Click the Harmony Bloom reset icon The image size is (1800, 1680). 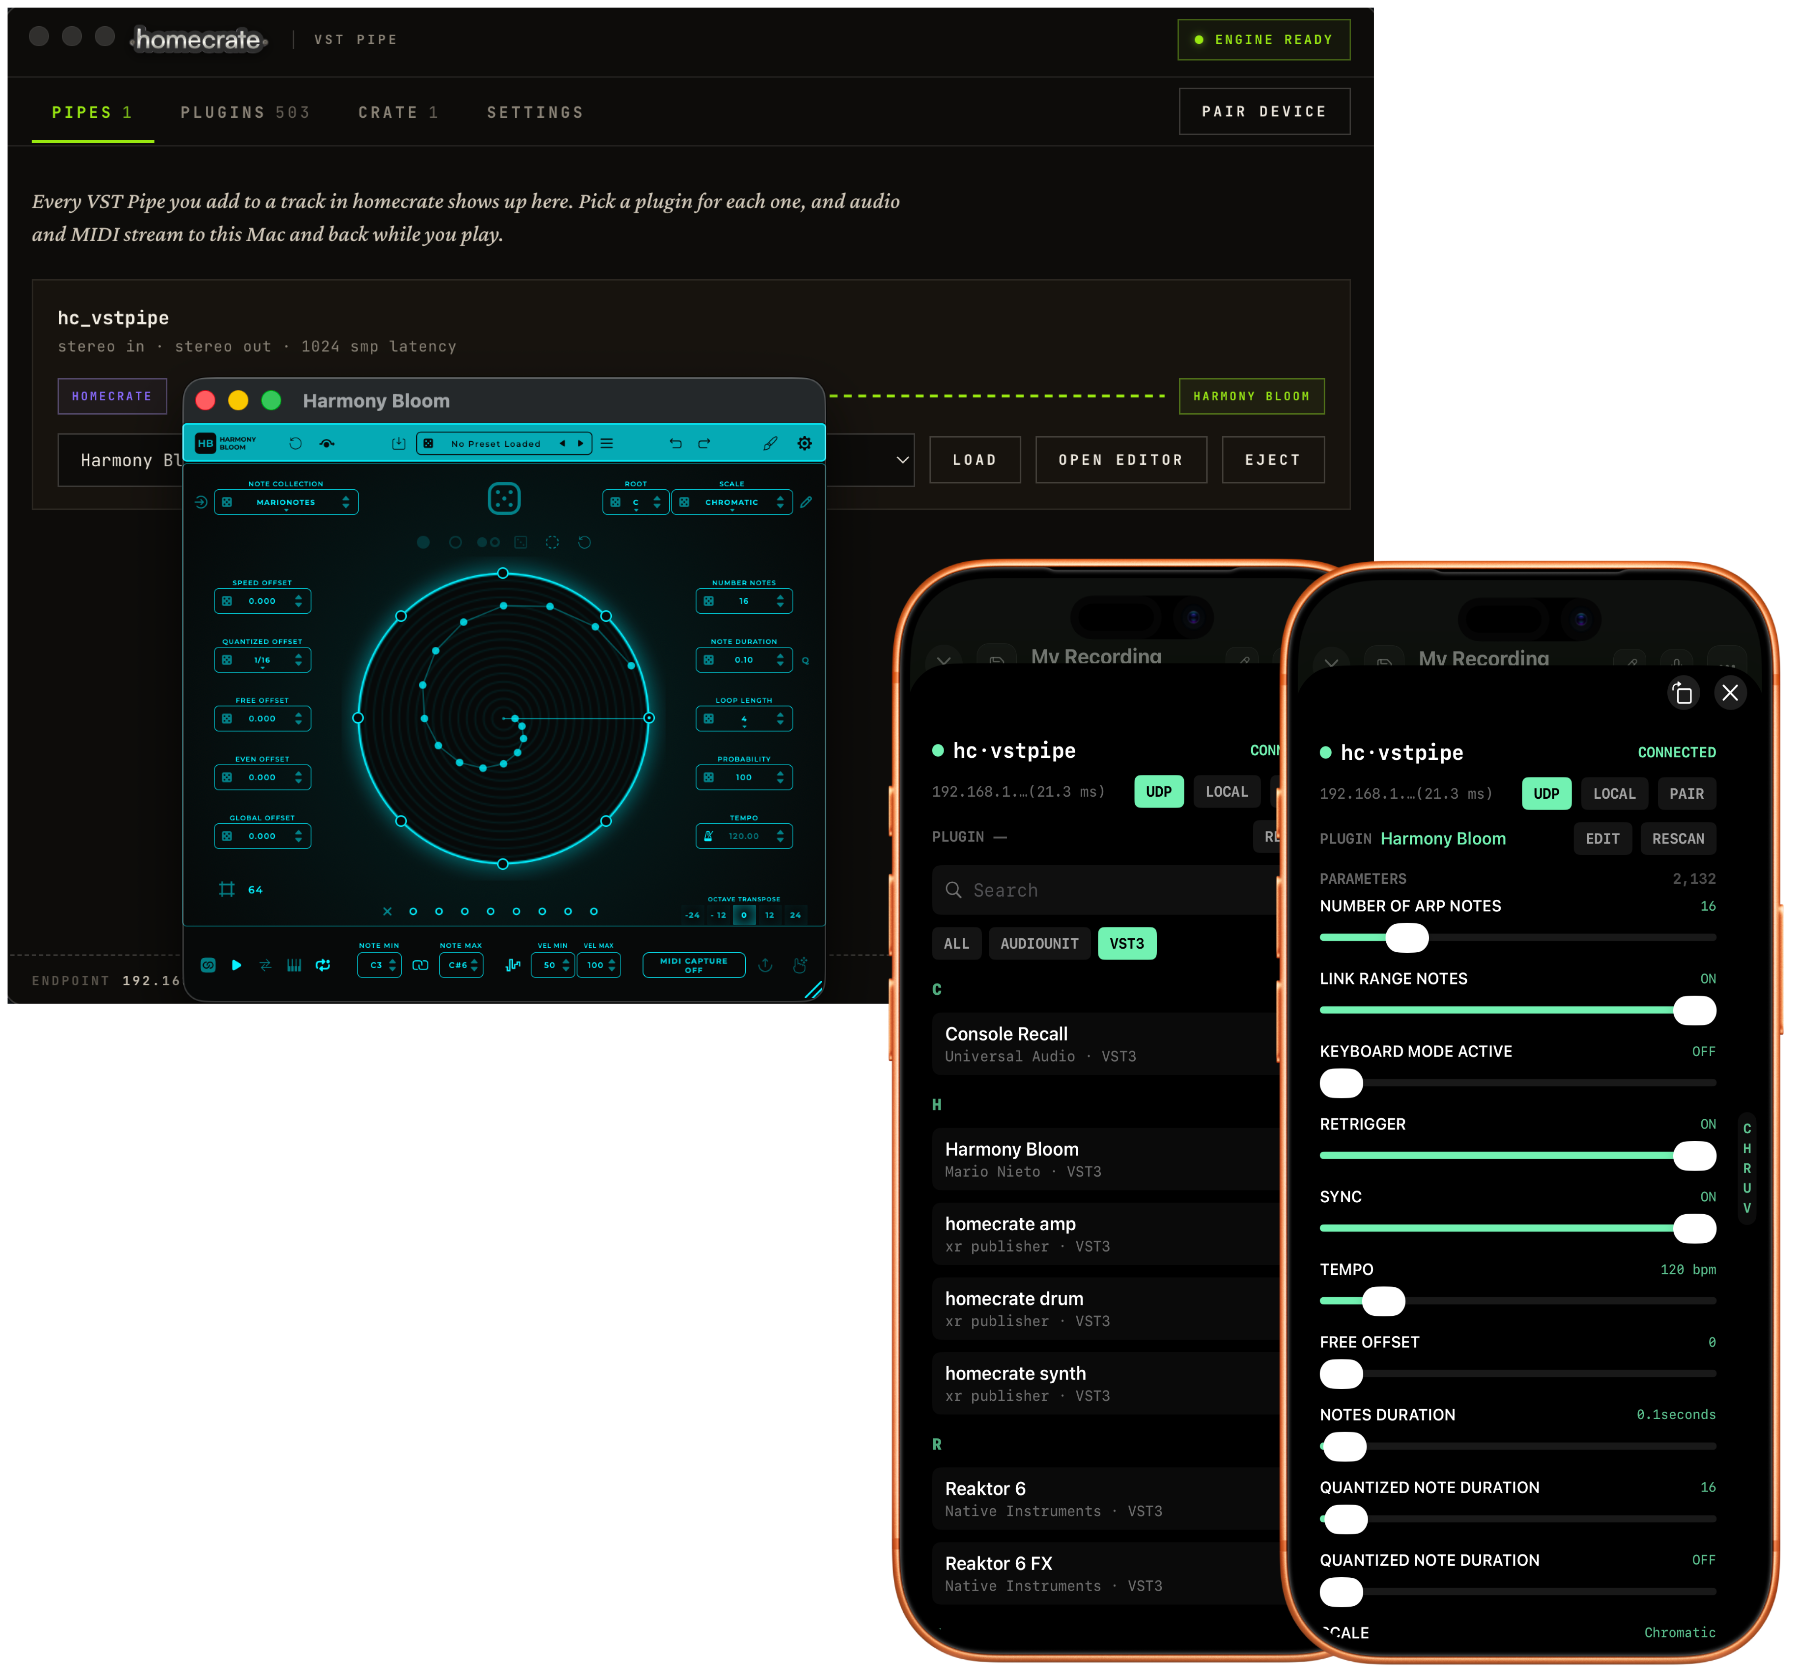[295, 443]
